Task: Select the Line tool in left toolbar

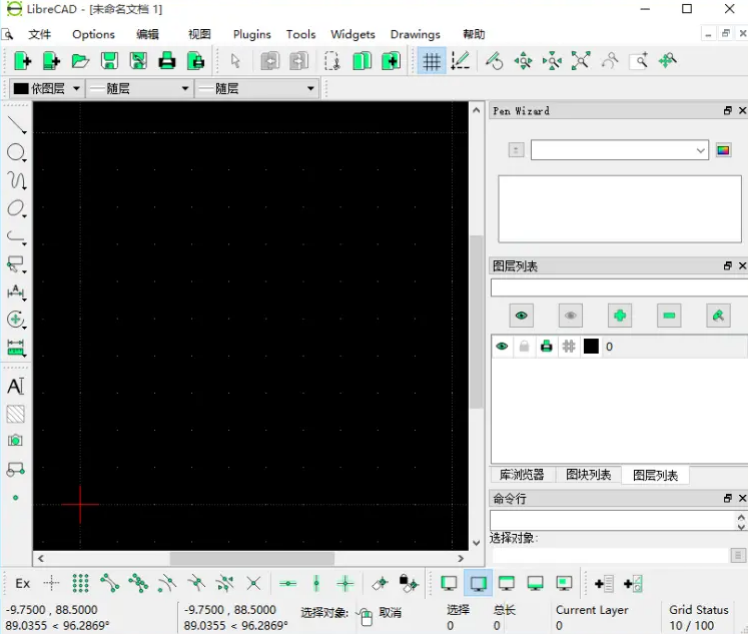Action: (16, 125)
